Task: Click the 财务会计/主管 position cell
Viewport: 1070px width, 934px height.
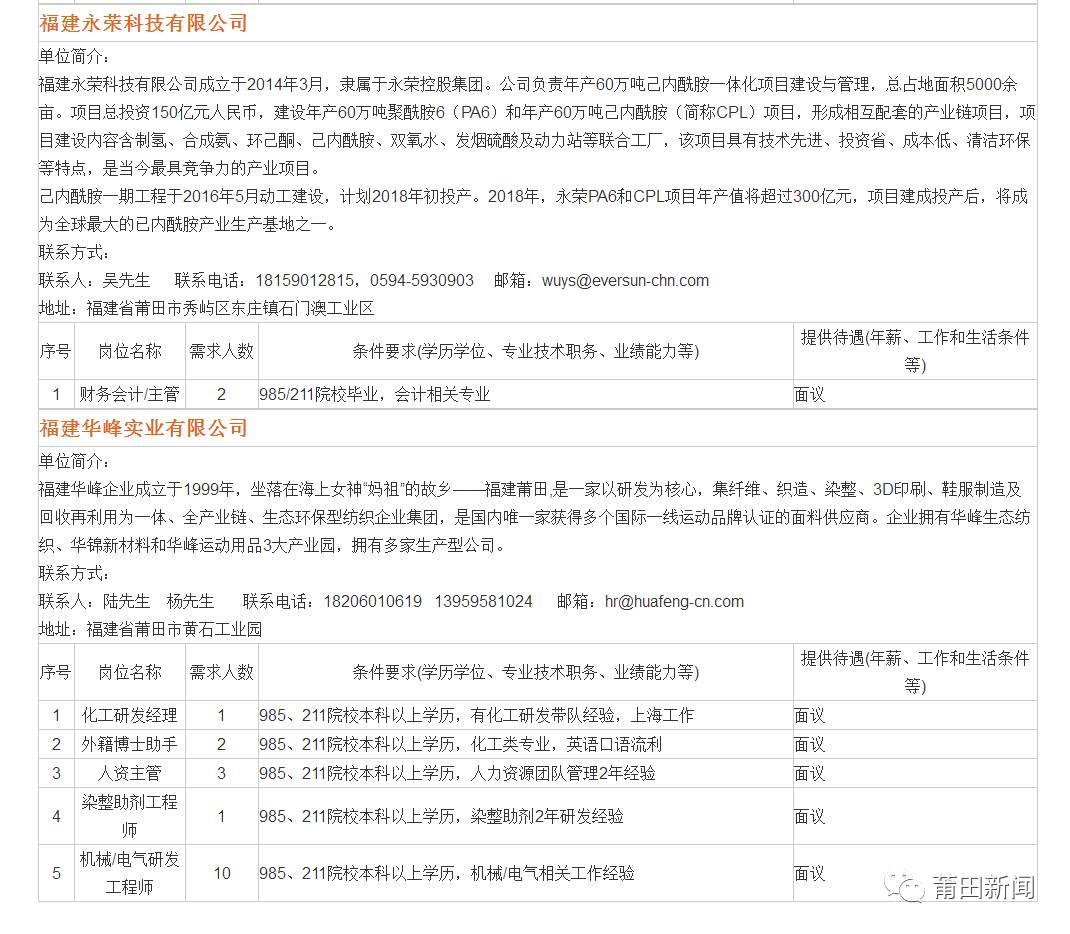Action: pos(129,394)
